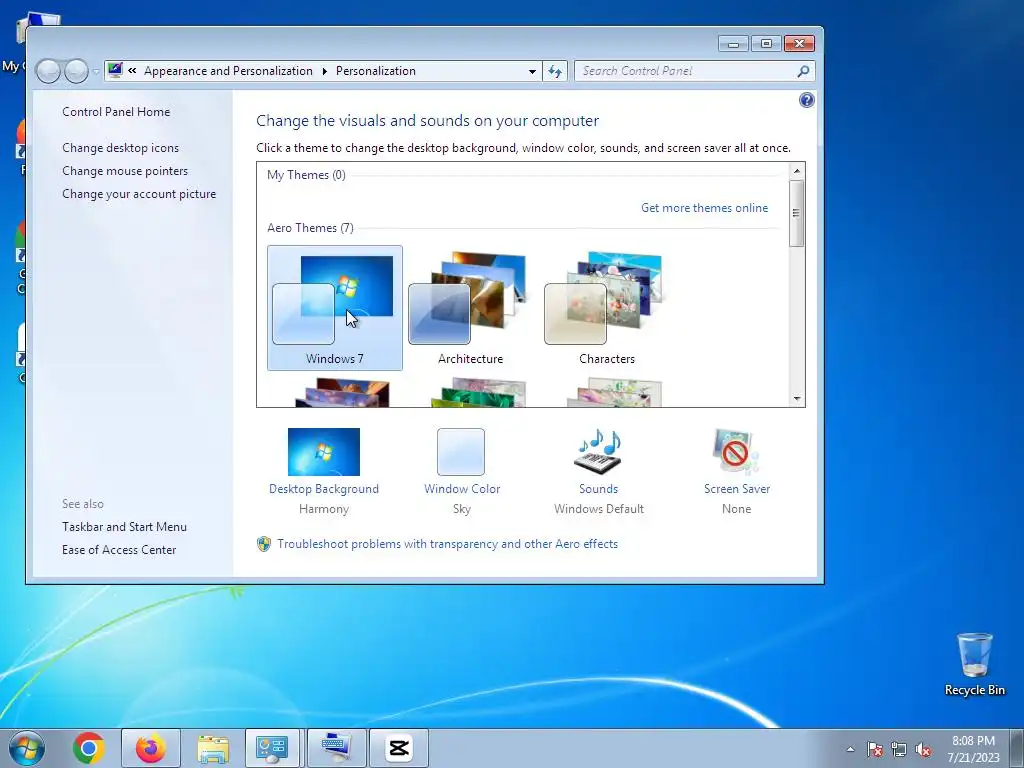Click the My Themes (0) heading
Viewport: 1024px width, 768px height.
pyautogui.click(x=306, y=174)
